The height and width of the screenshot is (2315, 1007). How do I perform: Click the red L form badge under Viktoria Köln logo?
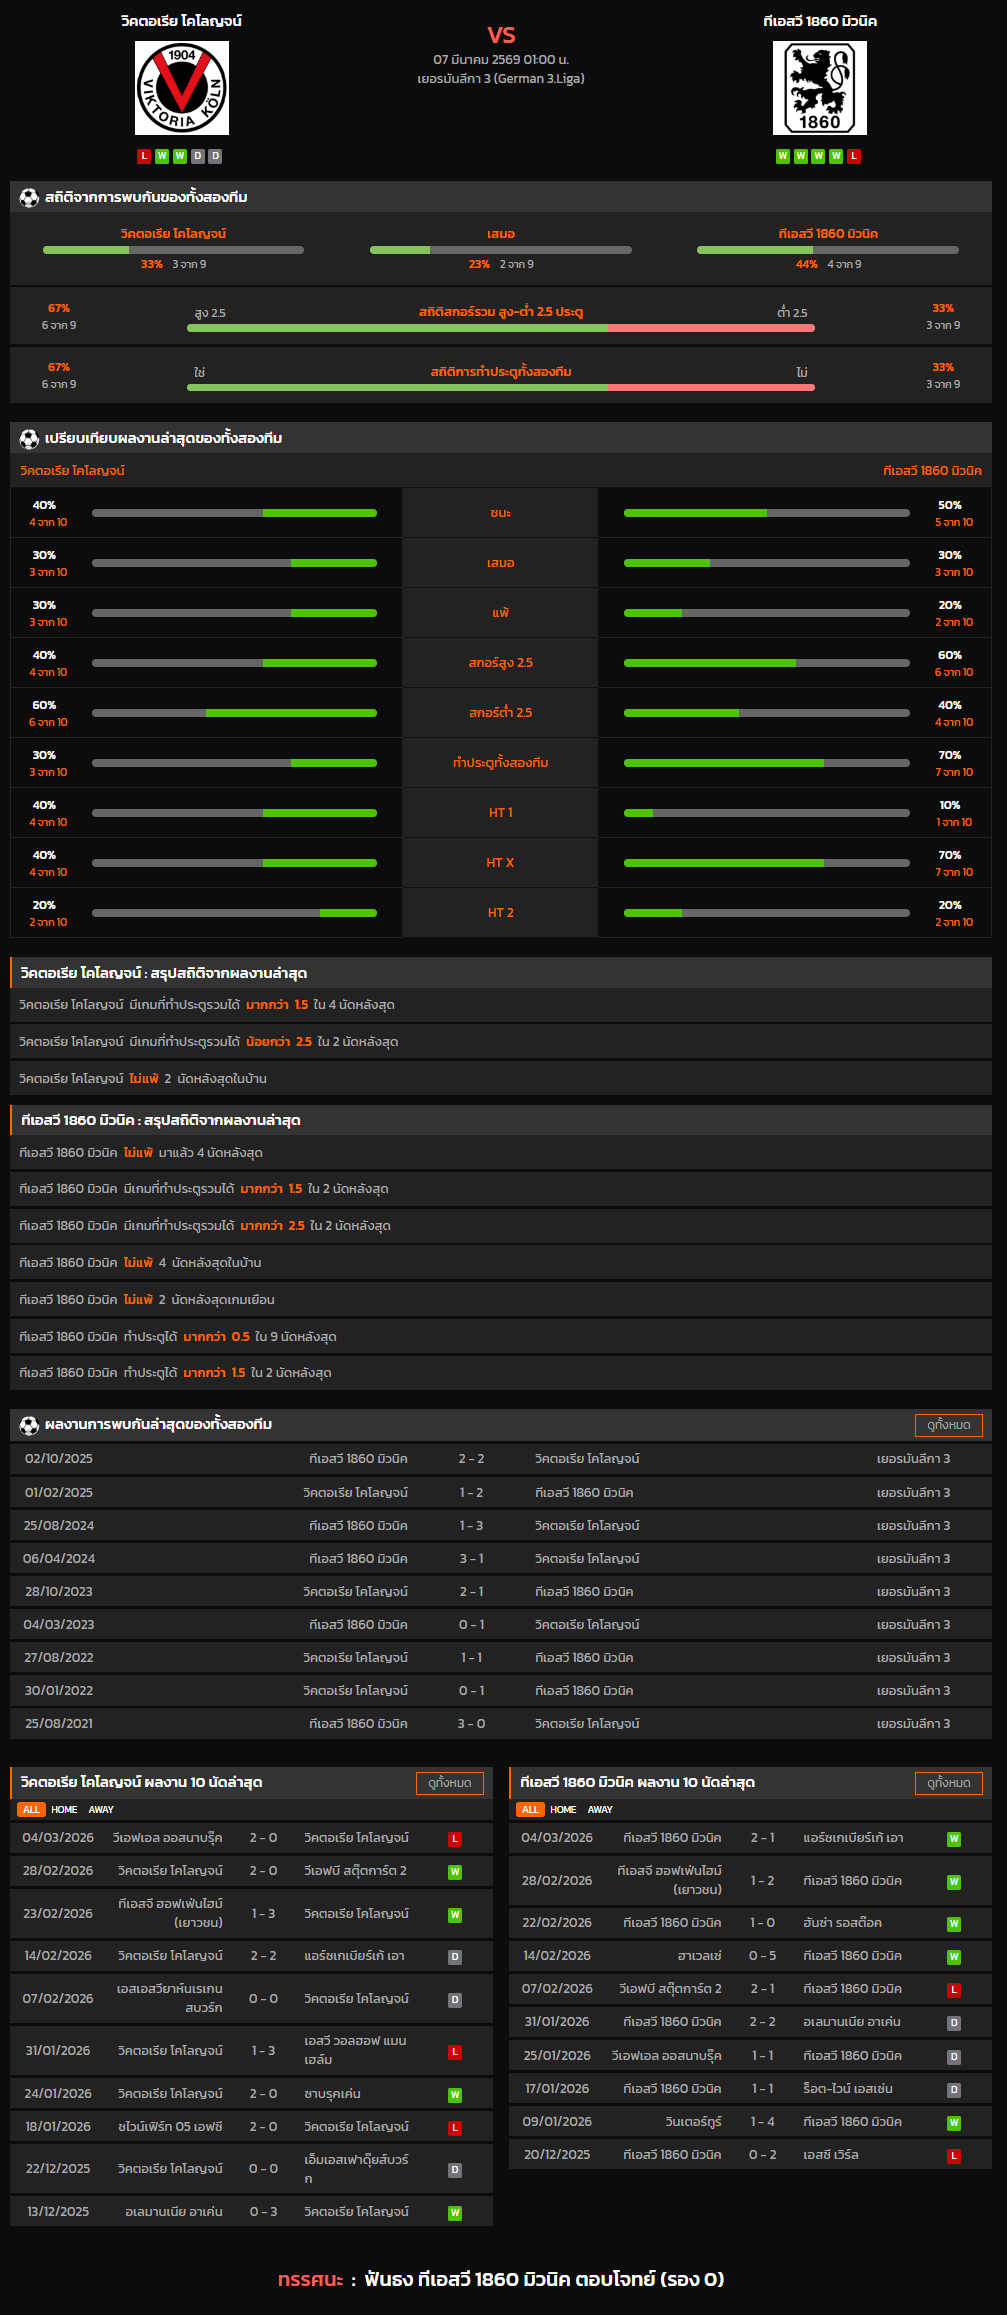[x=144, y=156]
